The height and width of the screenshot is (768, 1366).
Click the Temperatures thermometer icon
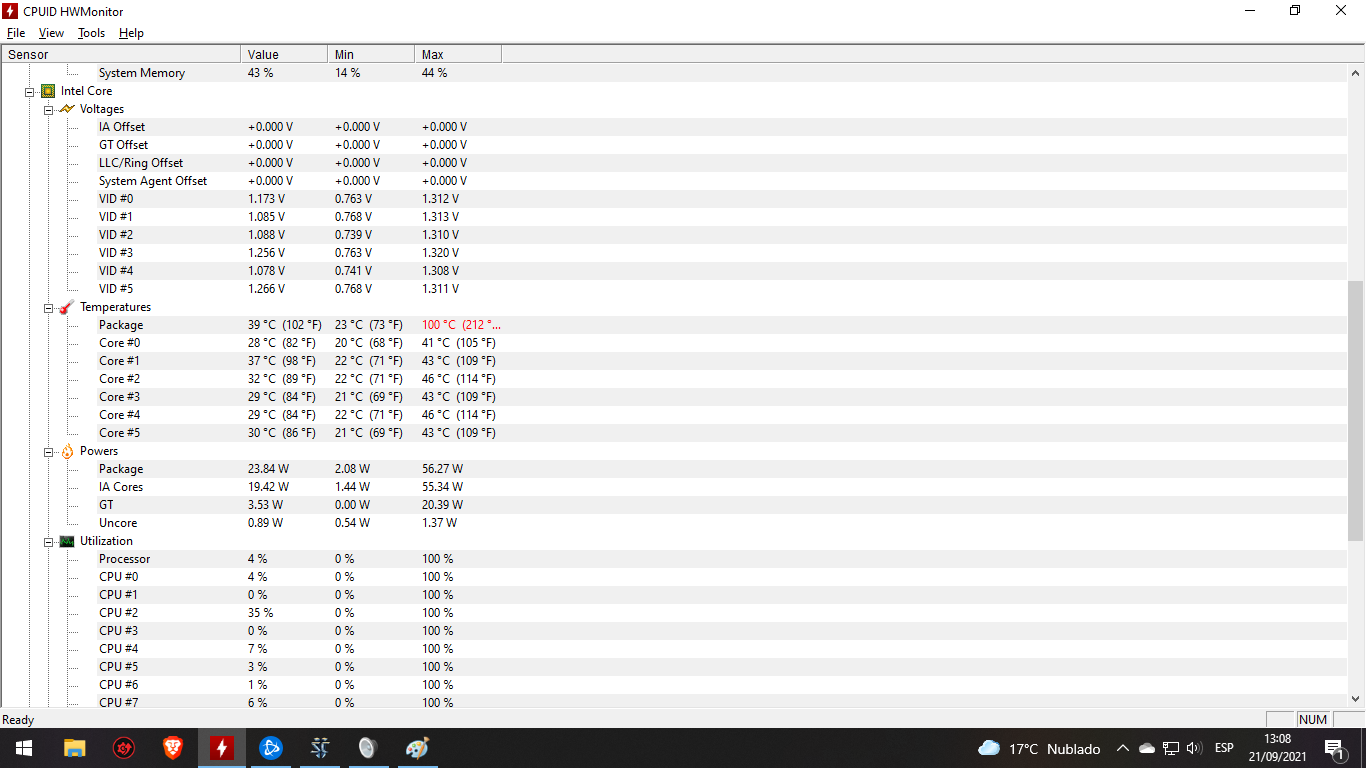(x=67, y=307)
